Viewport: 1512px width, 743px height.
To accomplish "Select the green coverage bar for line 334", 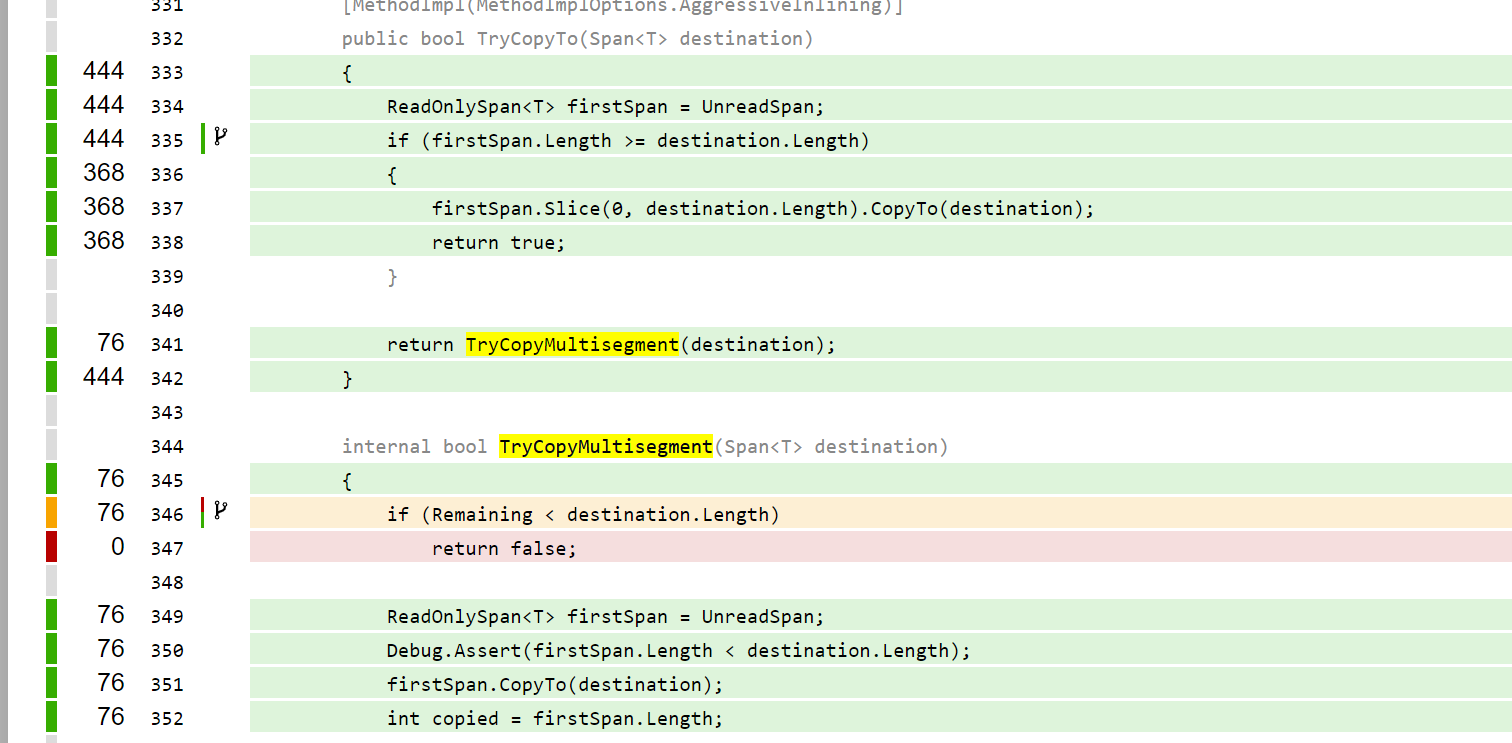I will pyautogui.click(x=50, y=105).
